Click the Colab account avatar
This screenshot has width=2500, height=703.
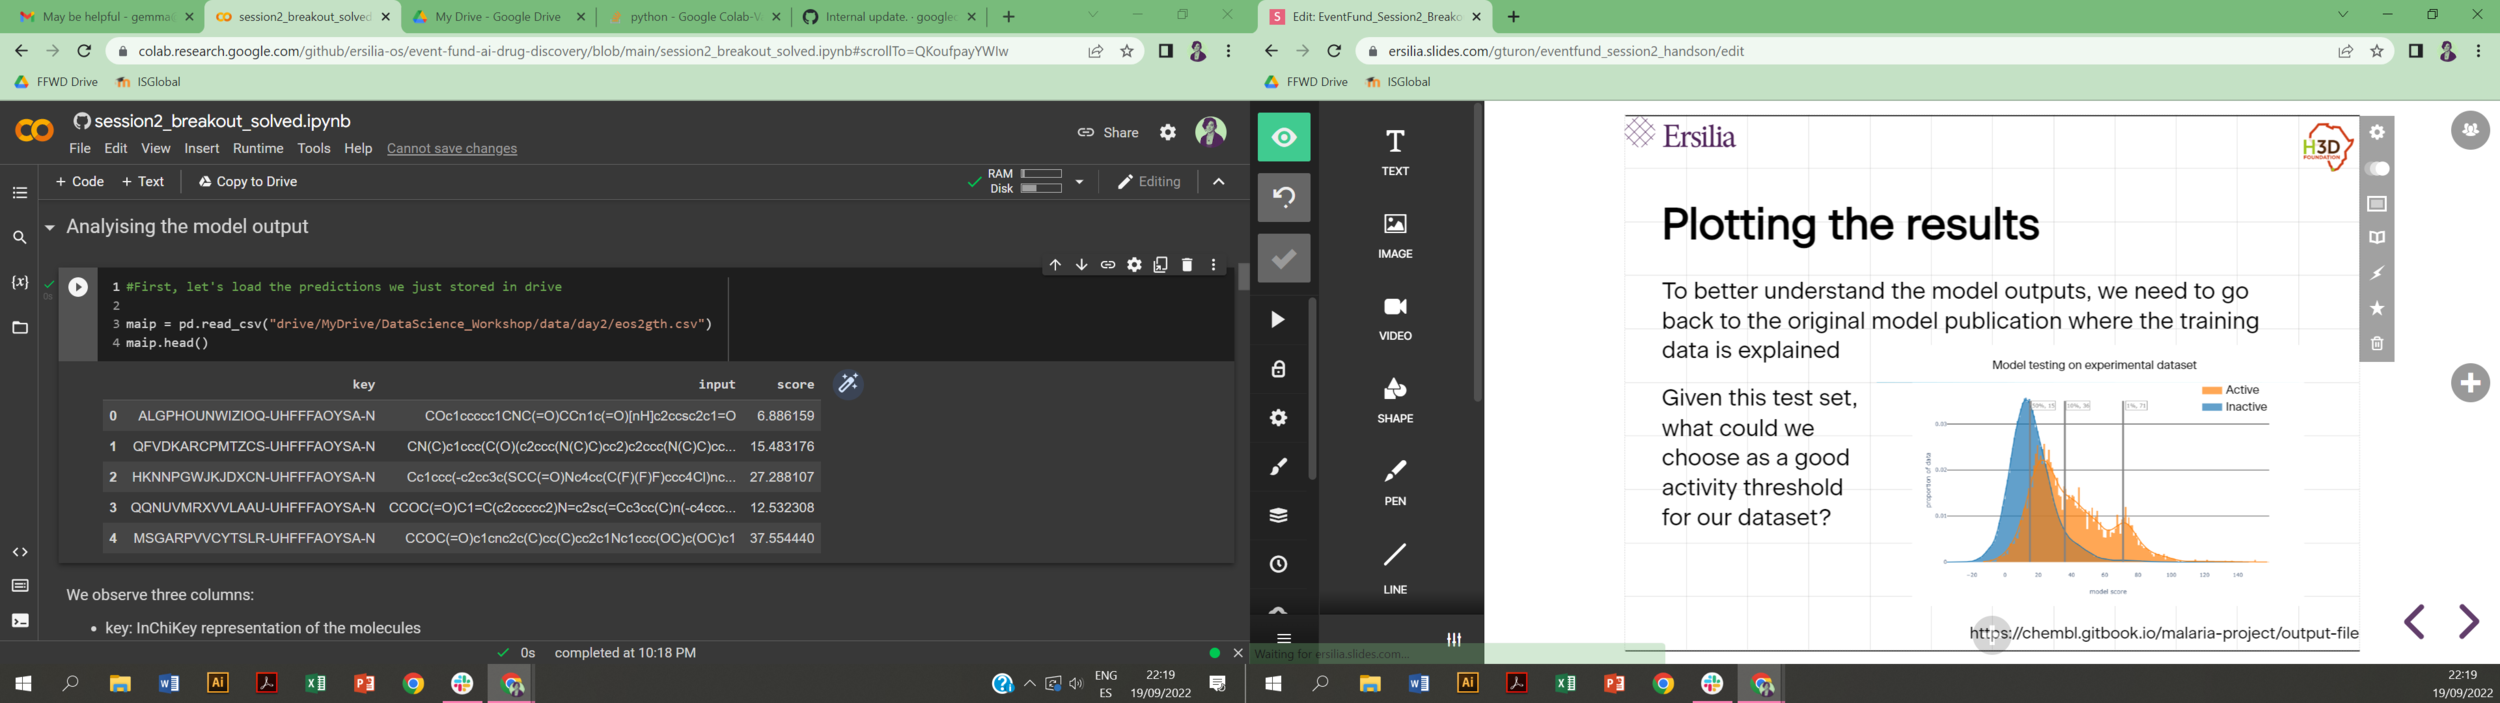coord(1211,131)
